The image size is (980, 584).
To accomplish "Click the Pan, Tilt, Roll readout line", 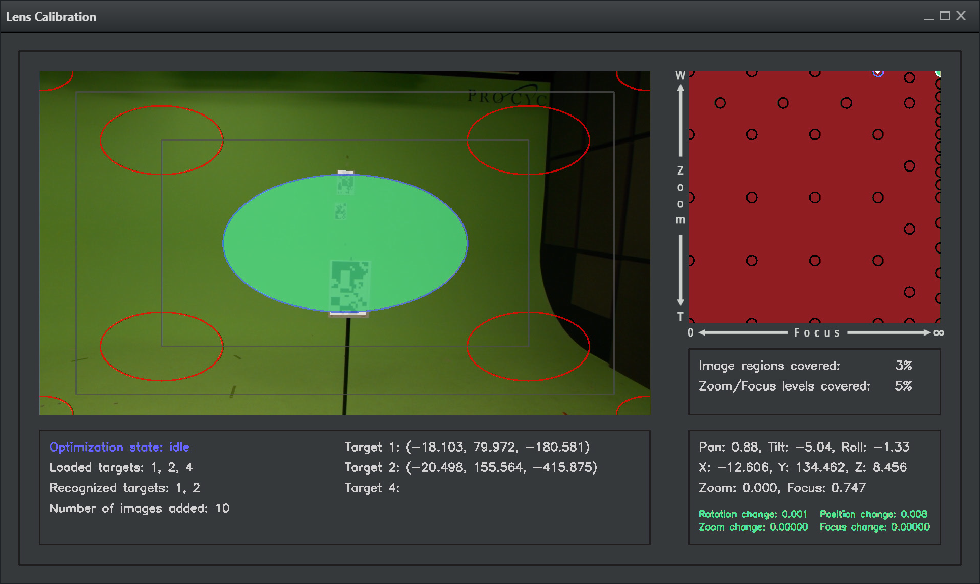I will point(804,447).
